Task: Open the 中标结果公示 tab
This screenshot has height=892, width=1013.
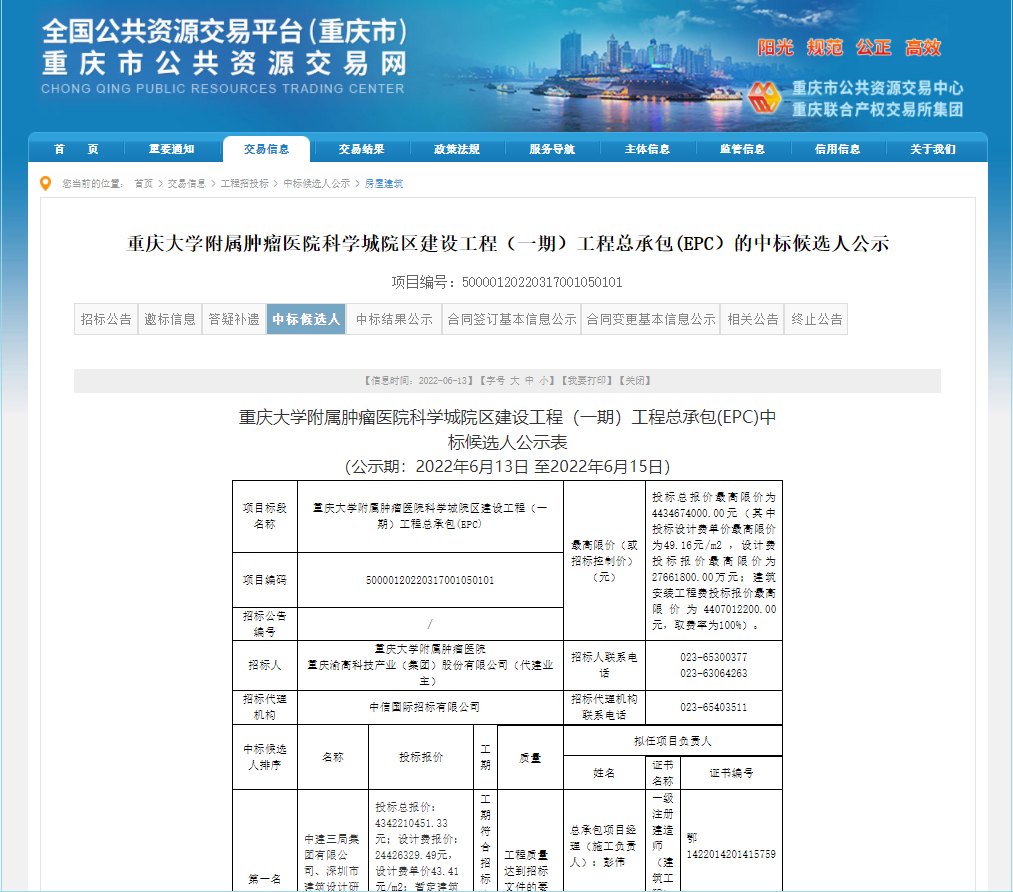Action: pyautogui.click(x=394, y=319)
